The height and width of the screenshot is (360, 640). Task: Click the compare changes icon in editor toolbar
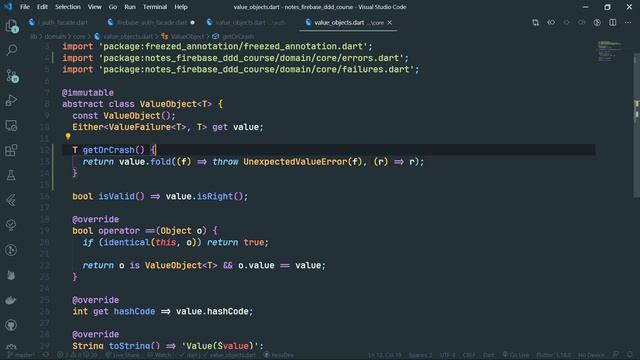[536, 22]
